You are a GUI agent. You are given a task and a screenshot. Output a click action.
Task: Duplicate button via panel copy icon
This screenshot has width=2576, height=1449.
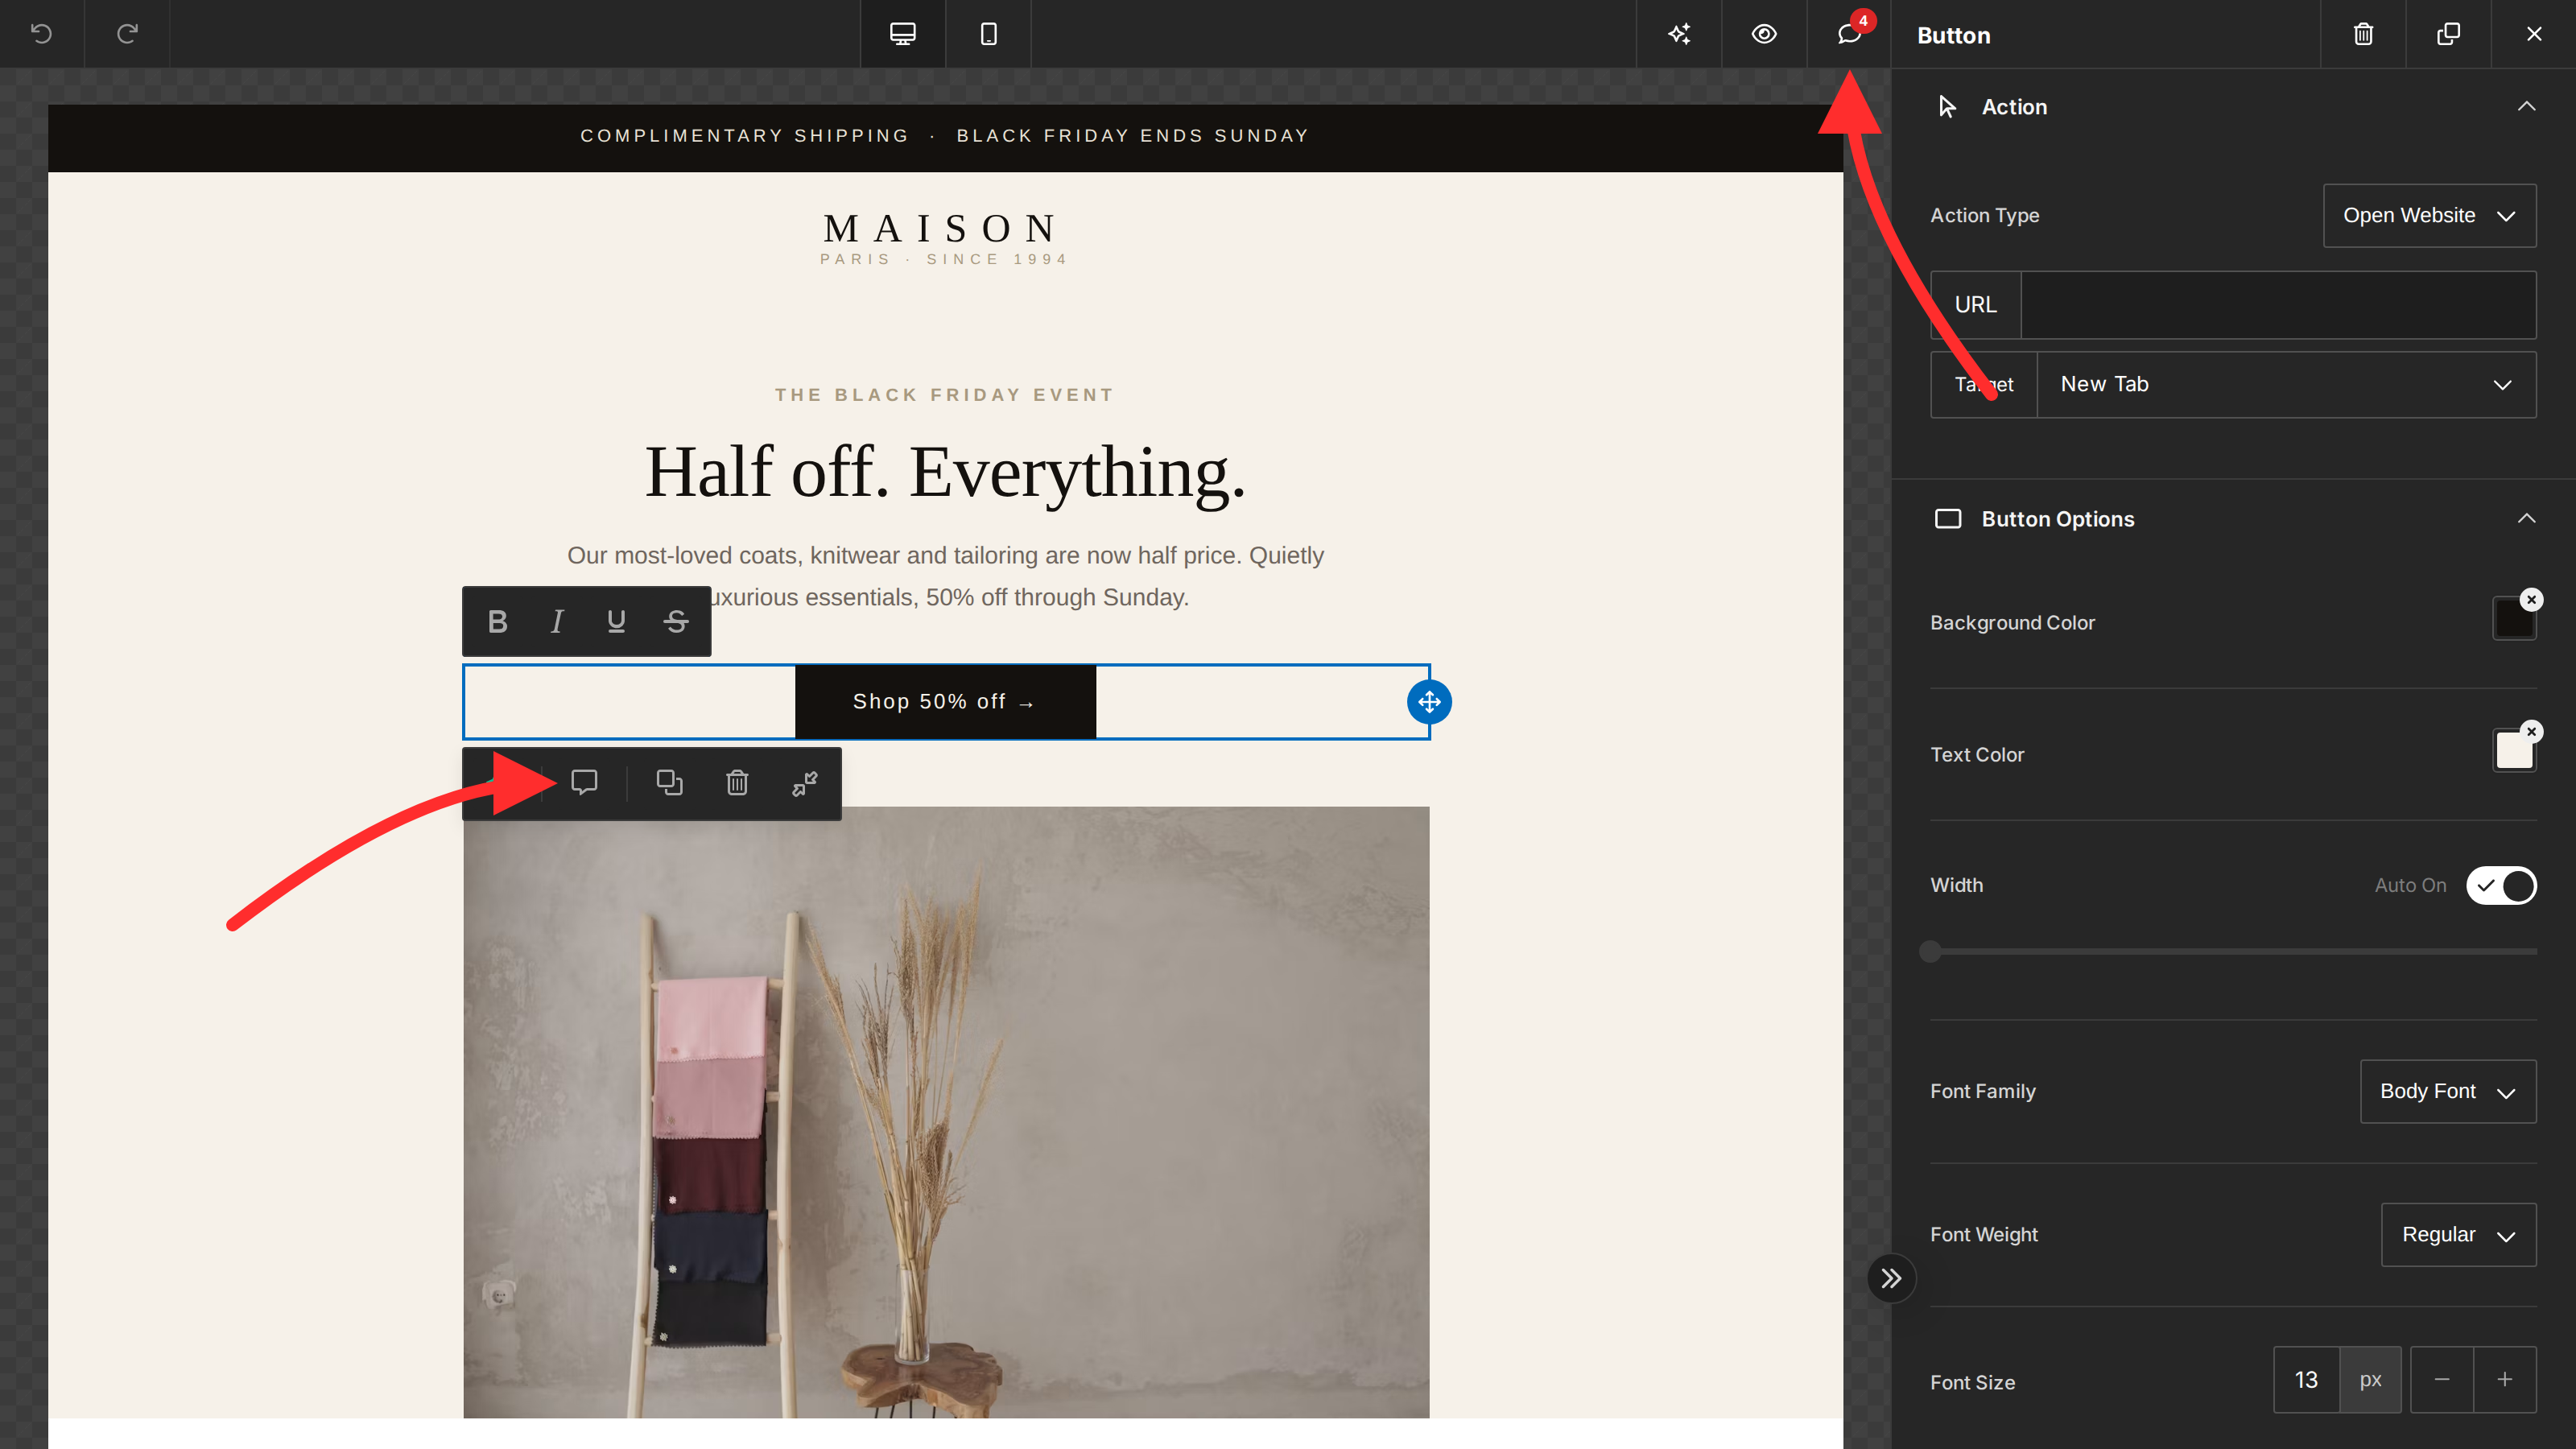pos(2448,34)
